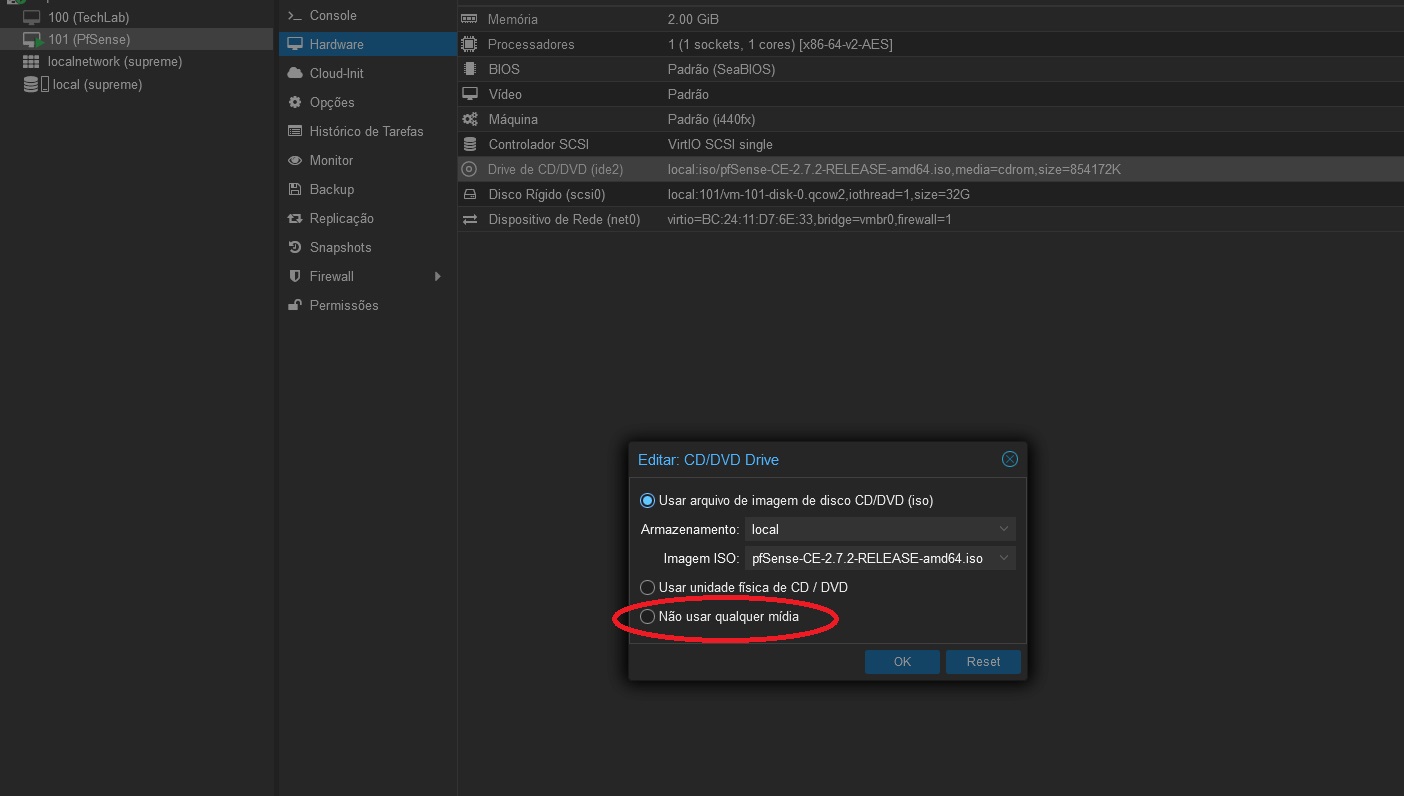
Task: Click the Permissões unlock icon
Action: (x=295, y=305)
